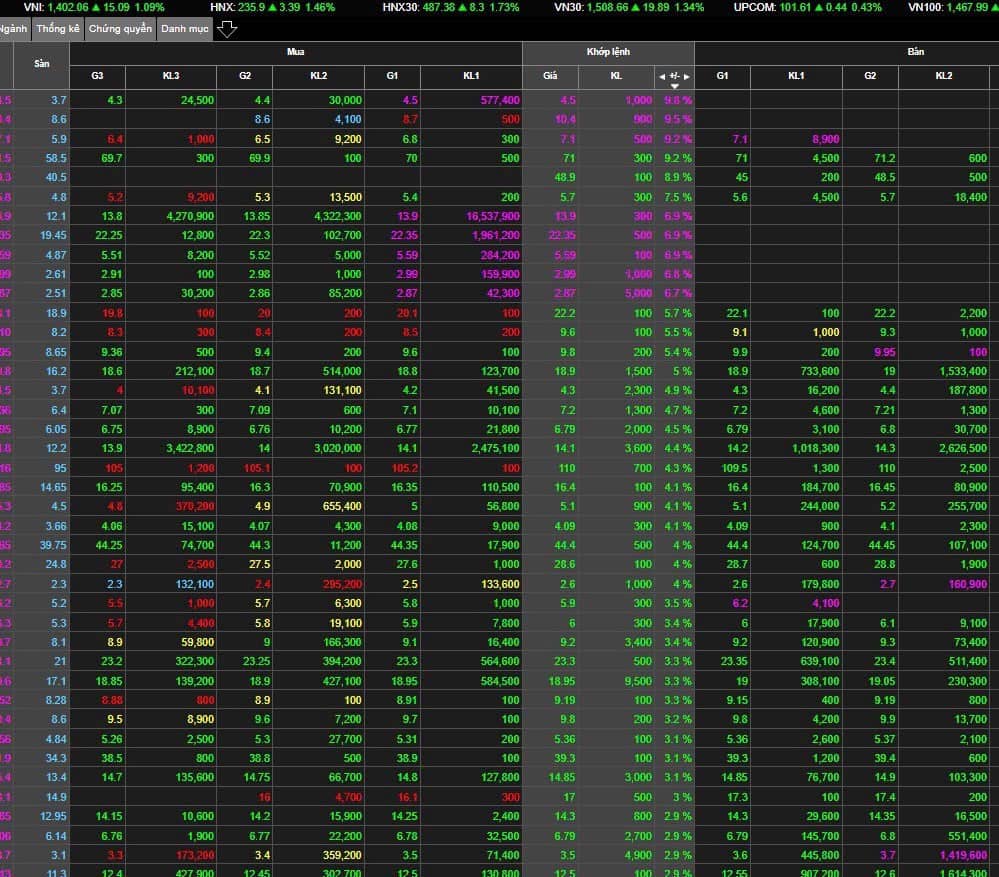This screenshot has width=999, height=877.
Task: Click the KL header under Khớp lệnh
Action: point(616,76)
